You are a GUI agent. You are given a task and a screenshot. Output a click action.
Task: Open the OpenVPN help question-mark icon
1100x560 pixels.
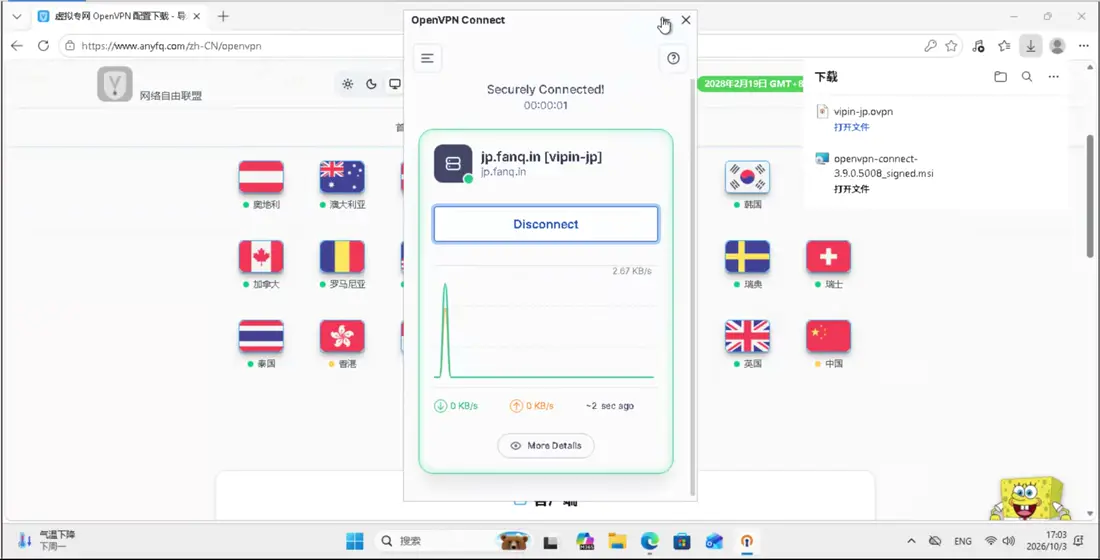coord(673,58)
